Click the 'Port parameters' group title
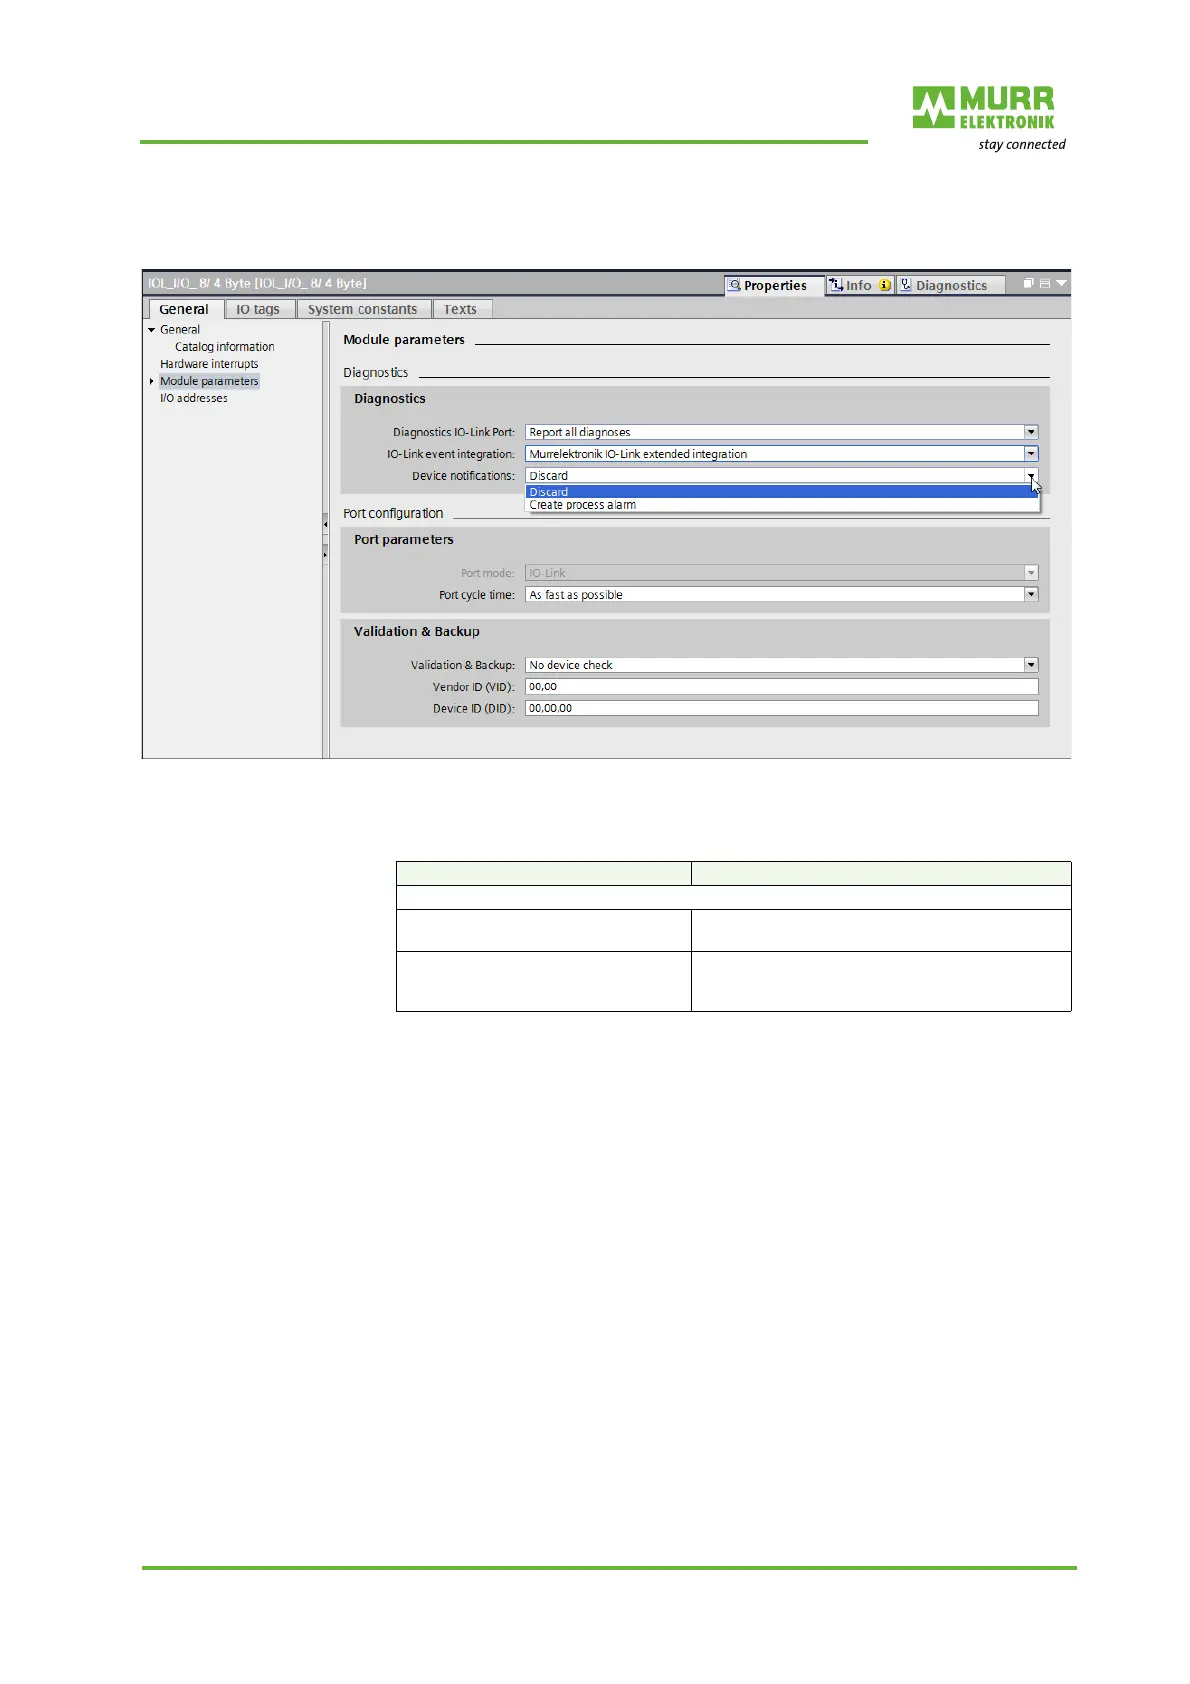Screen dimensions: 1190x1684 point(404,539)
